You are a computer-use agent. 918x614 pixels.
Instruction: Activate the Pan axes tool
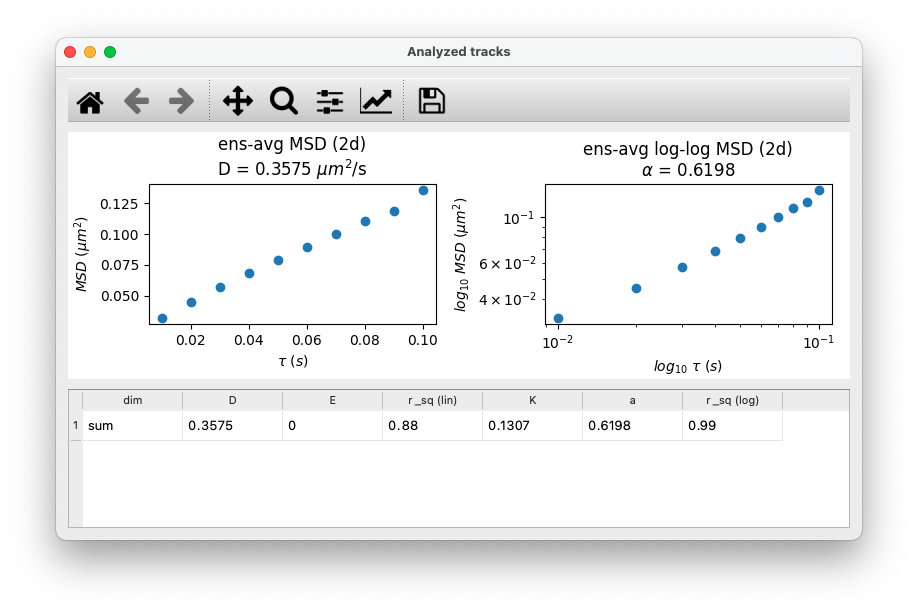point(238,101)
